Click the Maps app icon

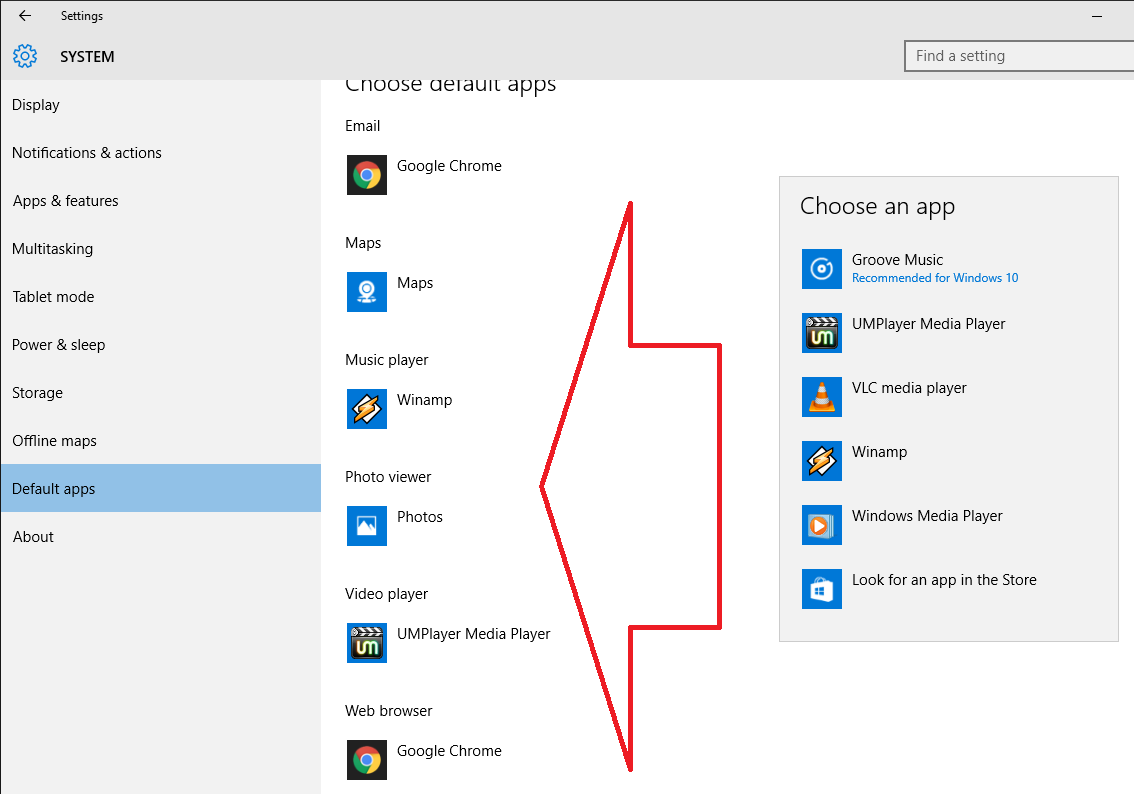(366, 291)
